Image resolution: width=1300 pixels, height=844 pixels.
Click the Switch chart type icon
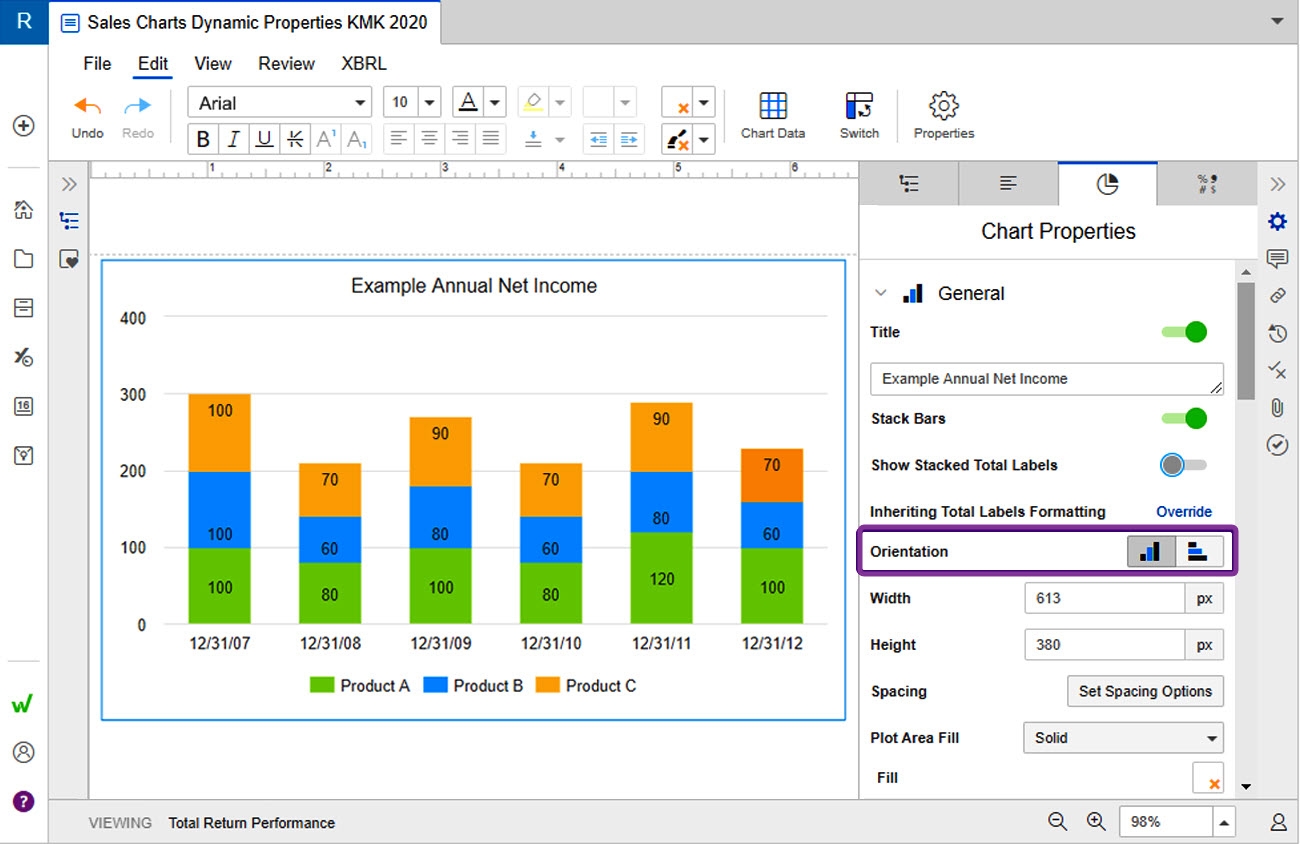point(858,113)
